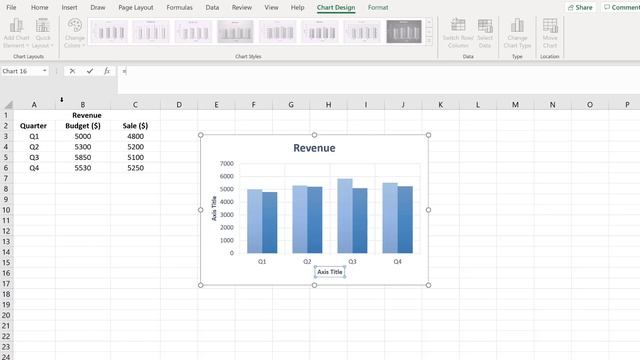Open the Change Colors palette
The height and width of the screenshot is (360, 640).
click(75, 33)
